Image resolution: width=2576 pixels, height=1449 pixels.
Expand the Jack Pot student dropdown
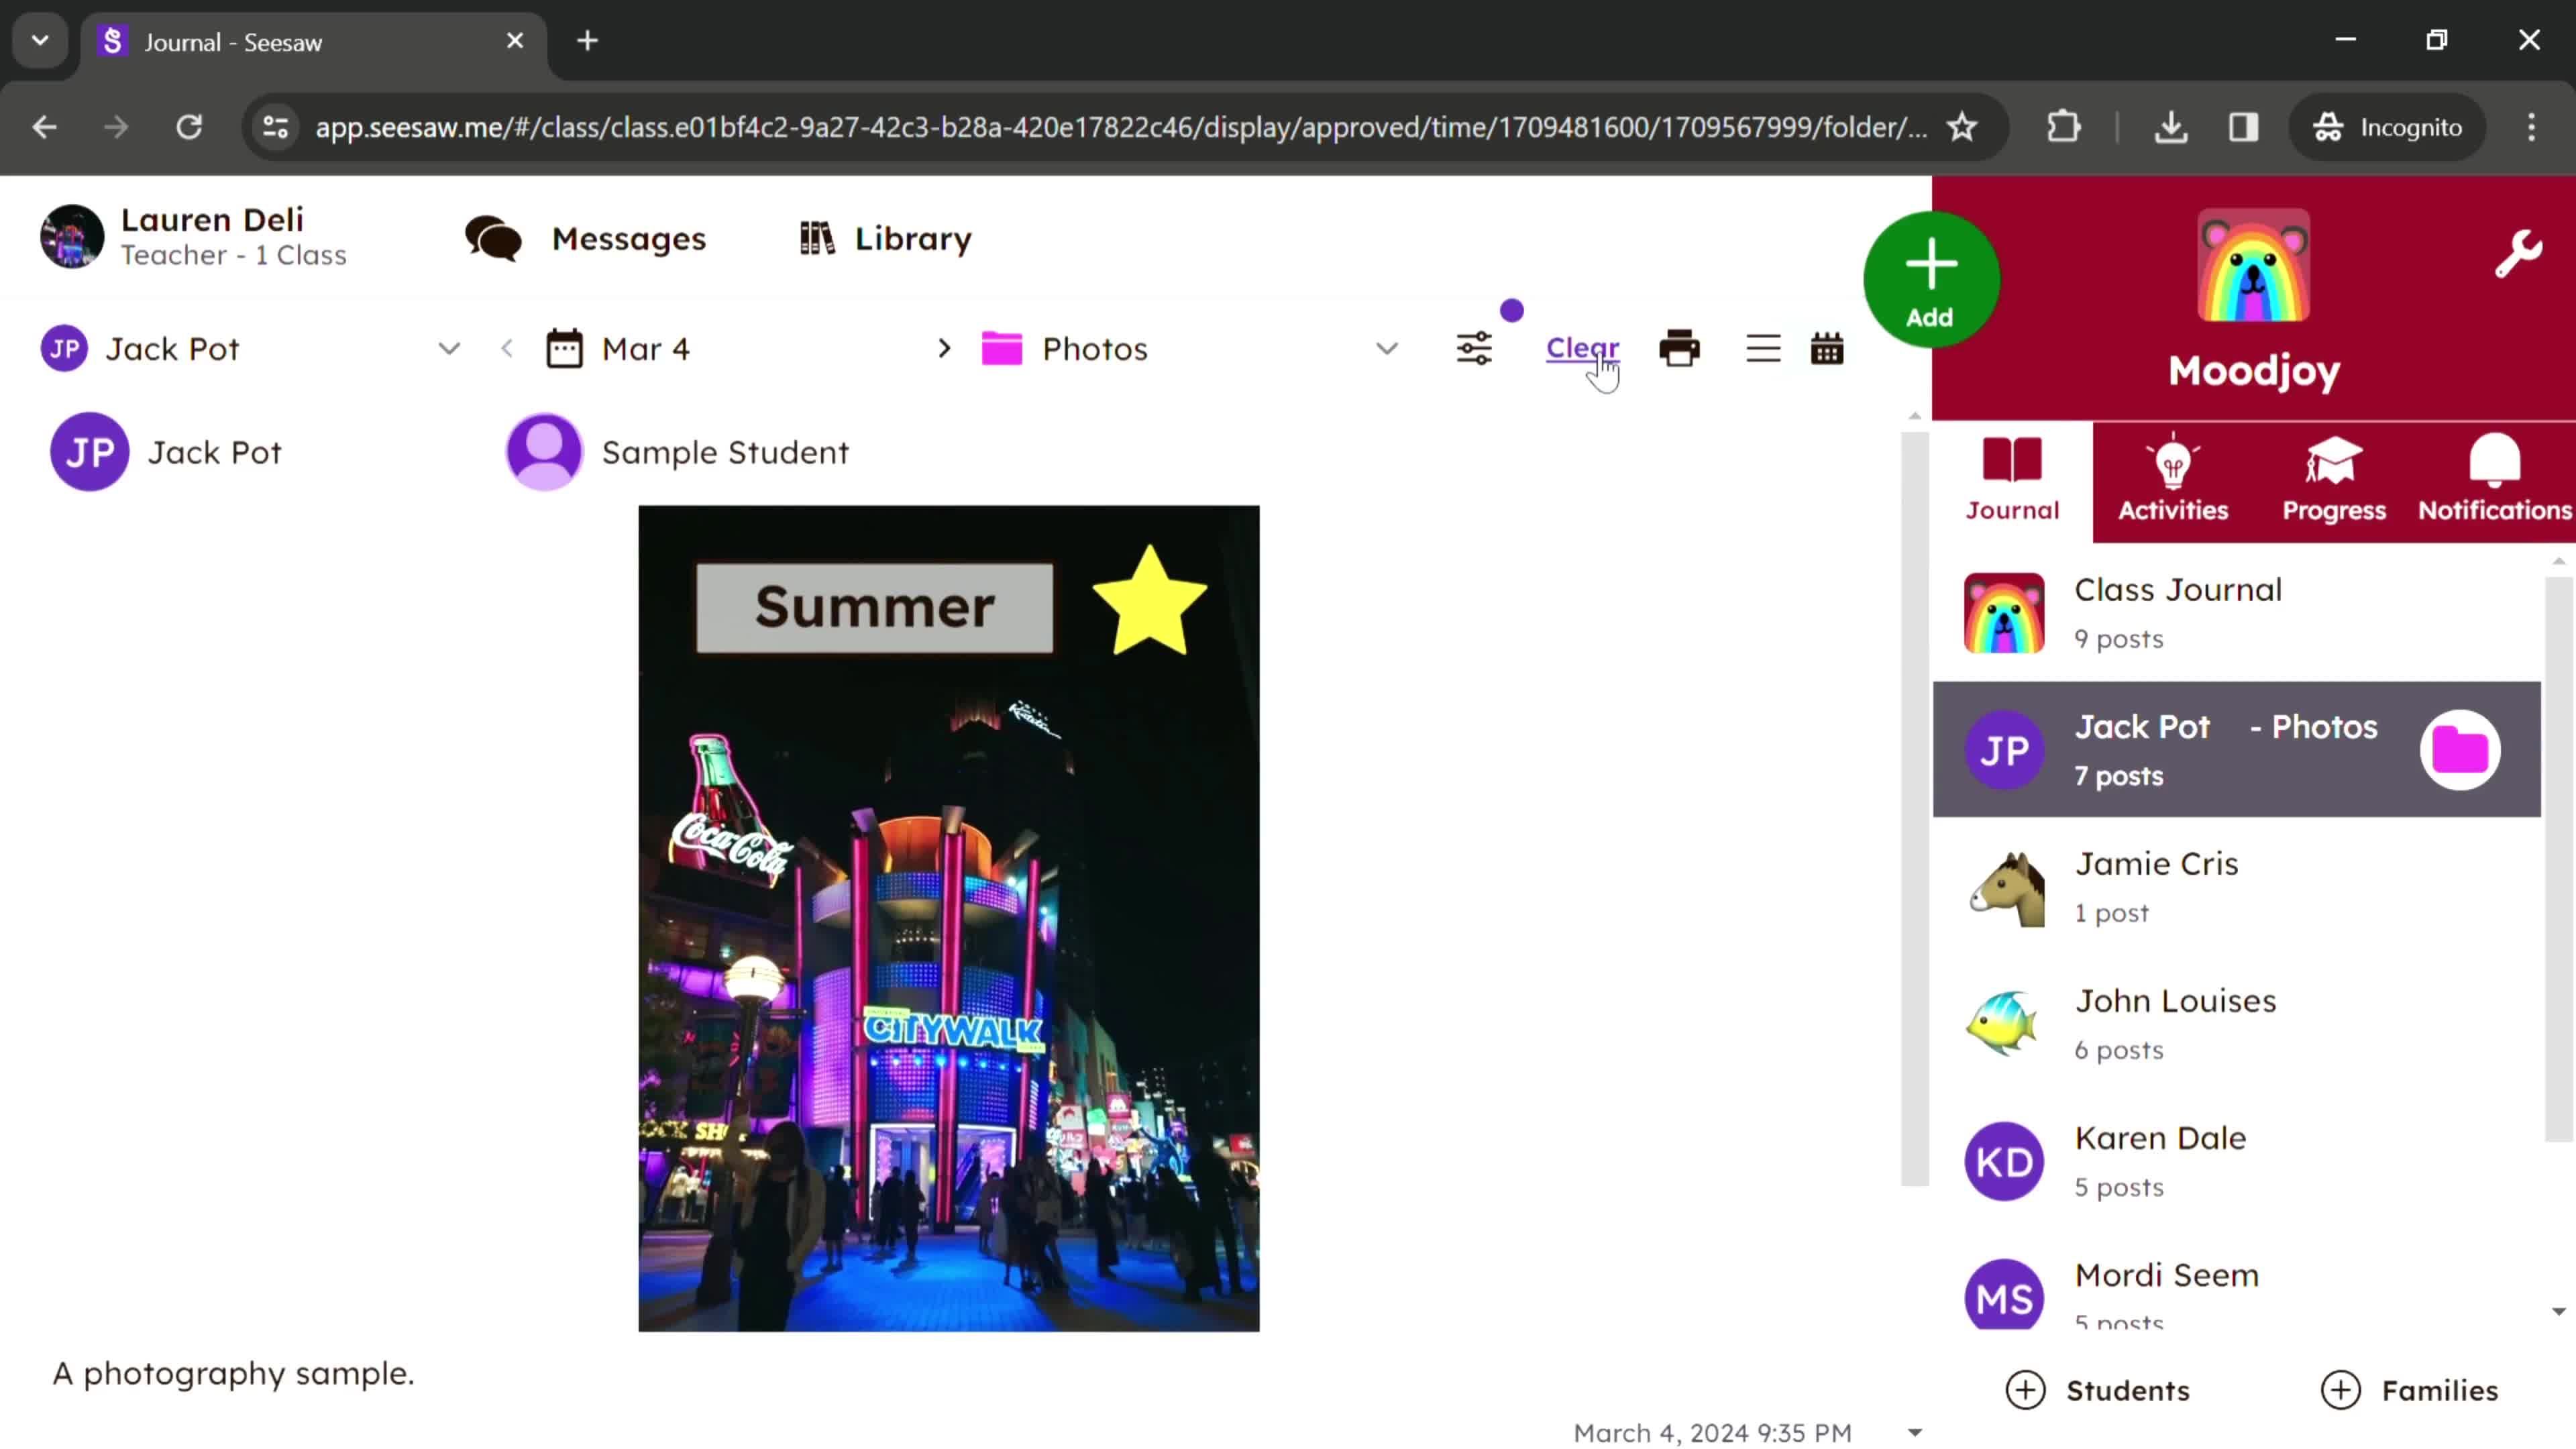(449, 349)
